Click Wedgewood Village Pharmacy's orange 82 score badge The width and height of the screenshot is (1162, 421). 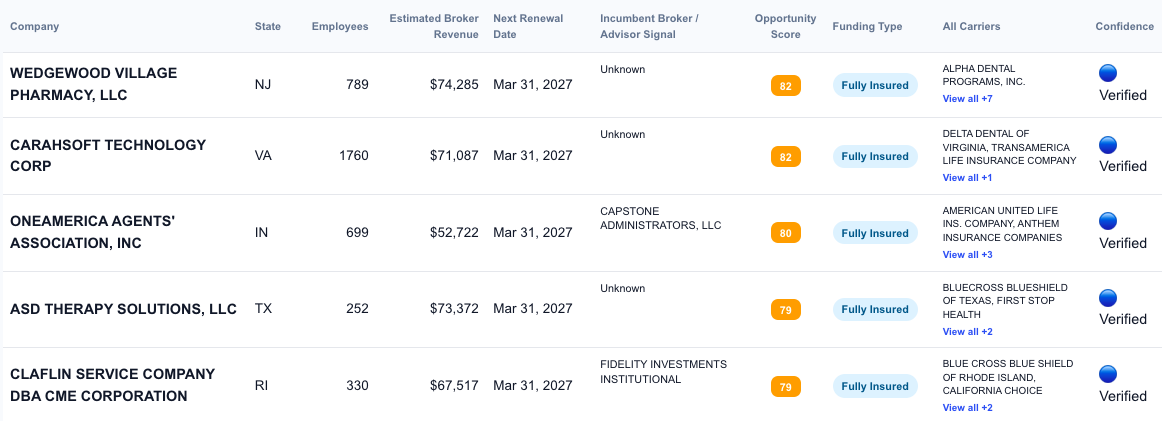click(785, 86)
